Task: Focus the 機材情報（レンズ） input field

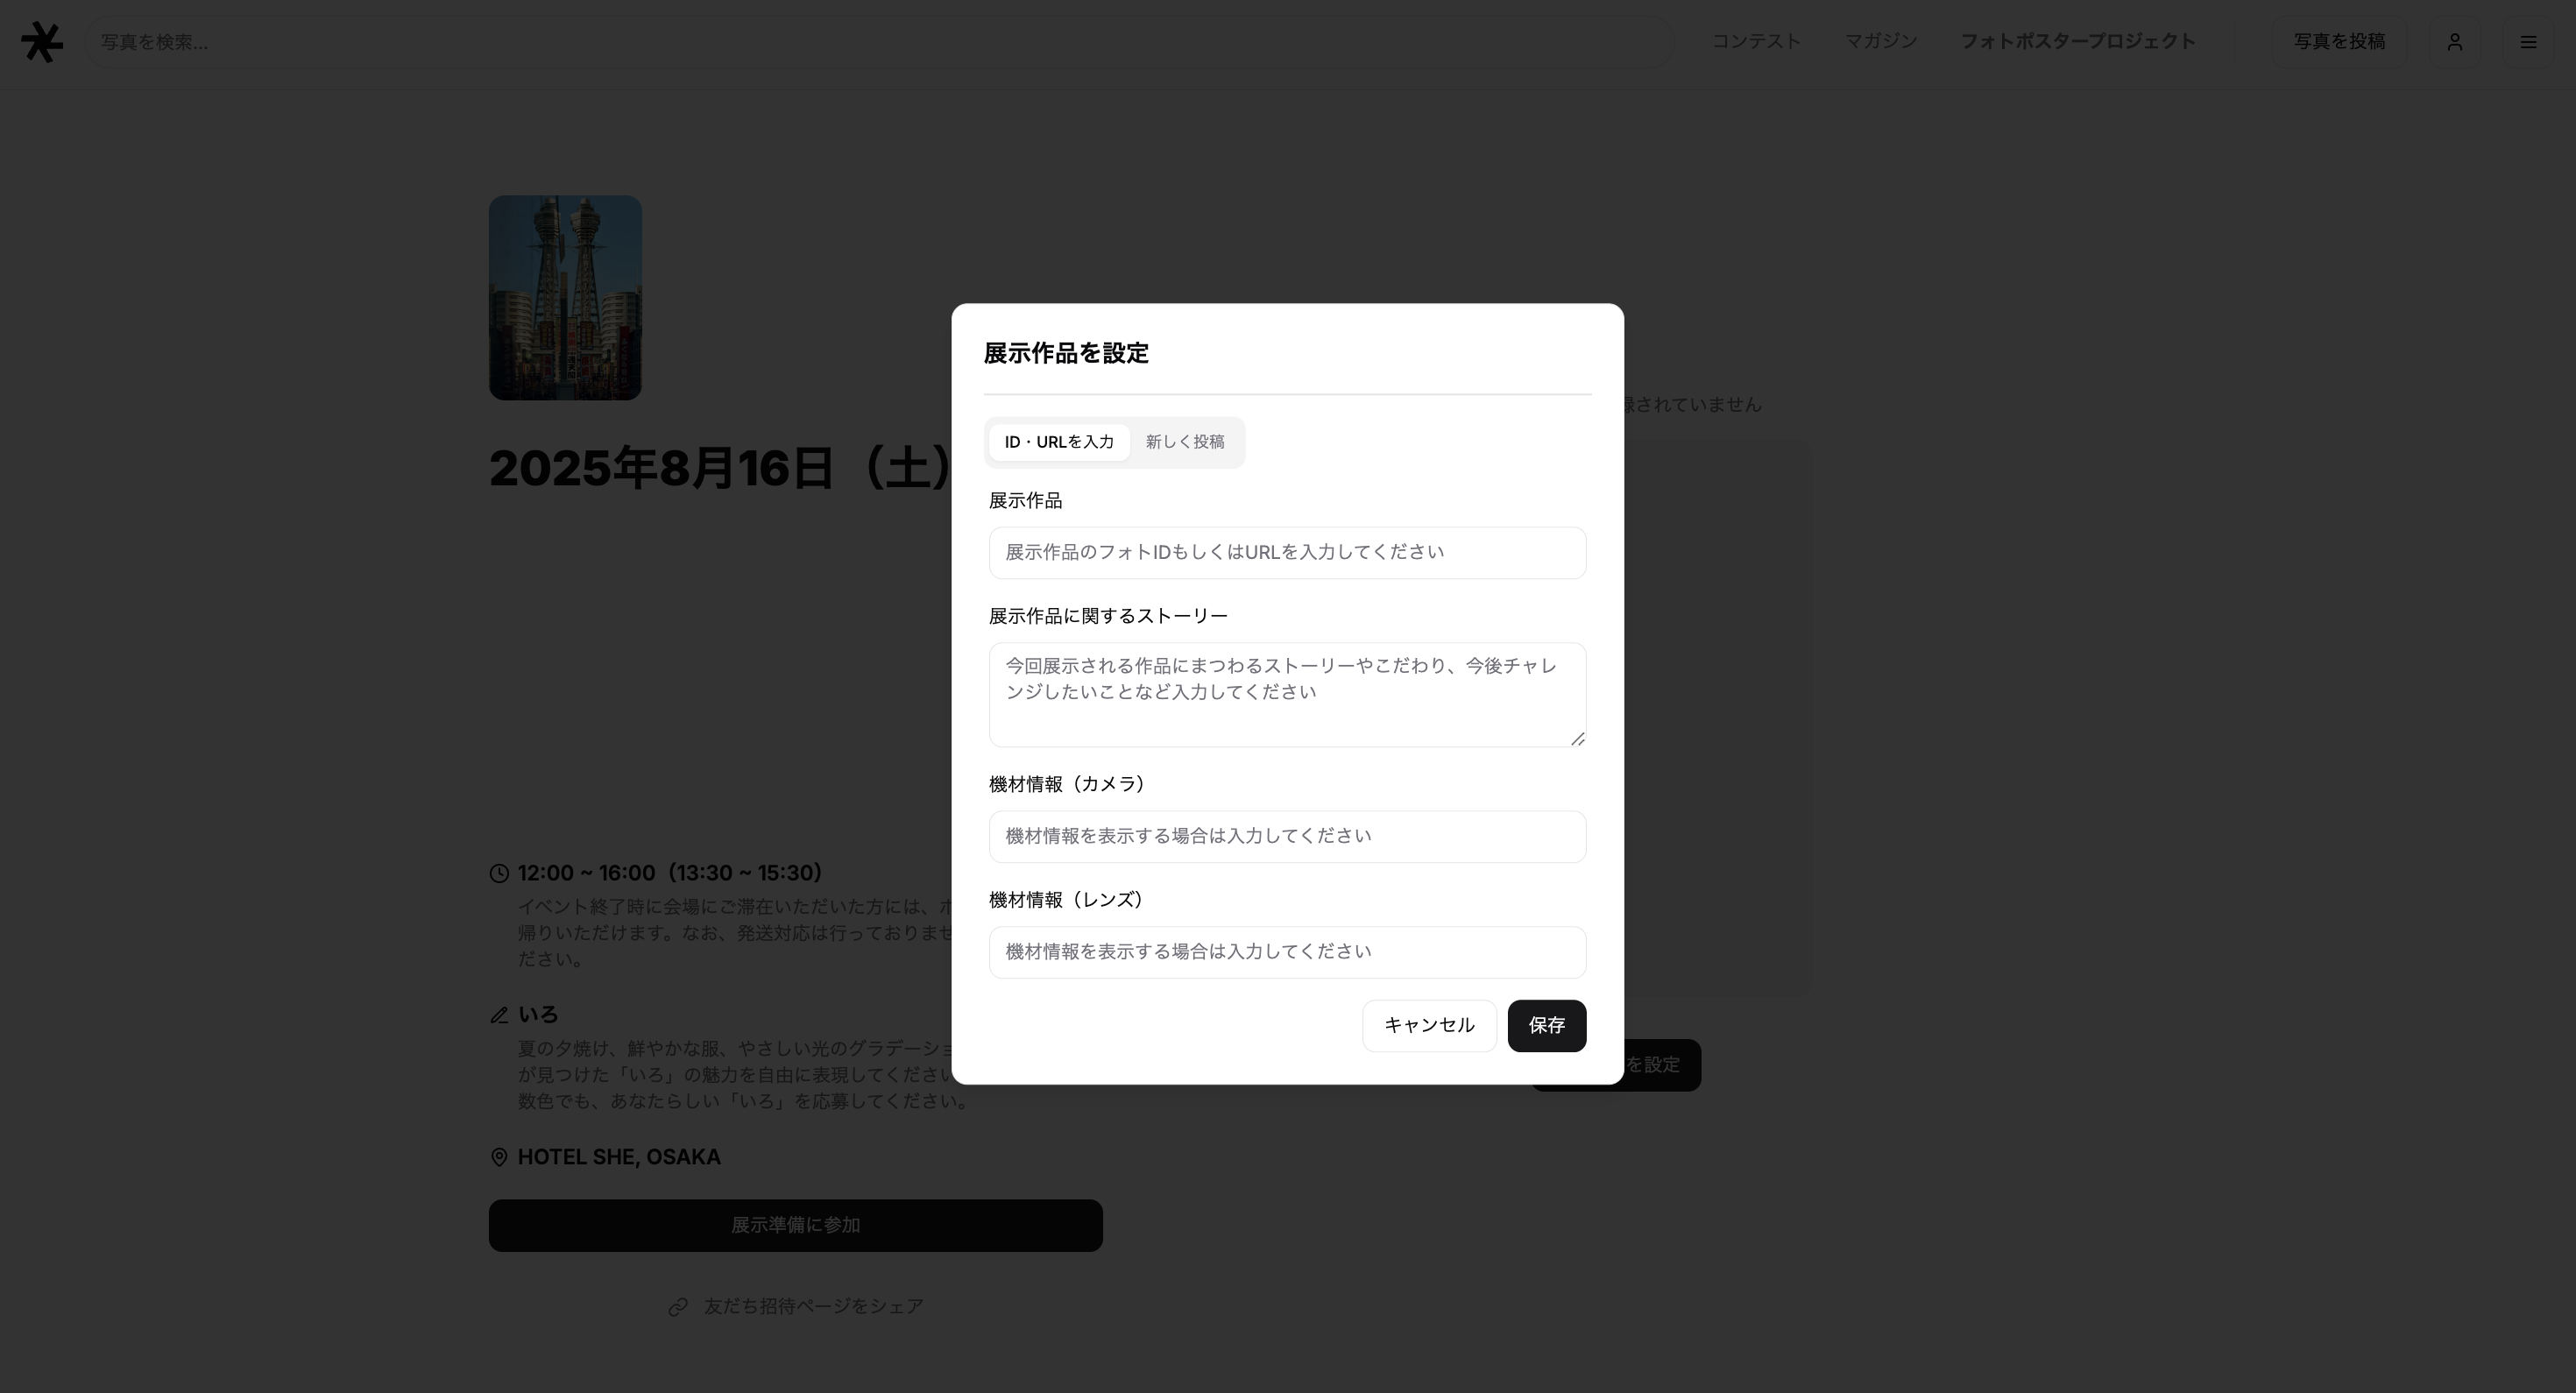Action: click(1287, 953)
